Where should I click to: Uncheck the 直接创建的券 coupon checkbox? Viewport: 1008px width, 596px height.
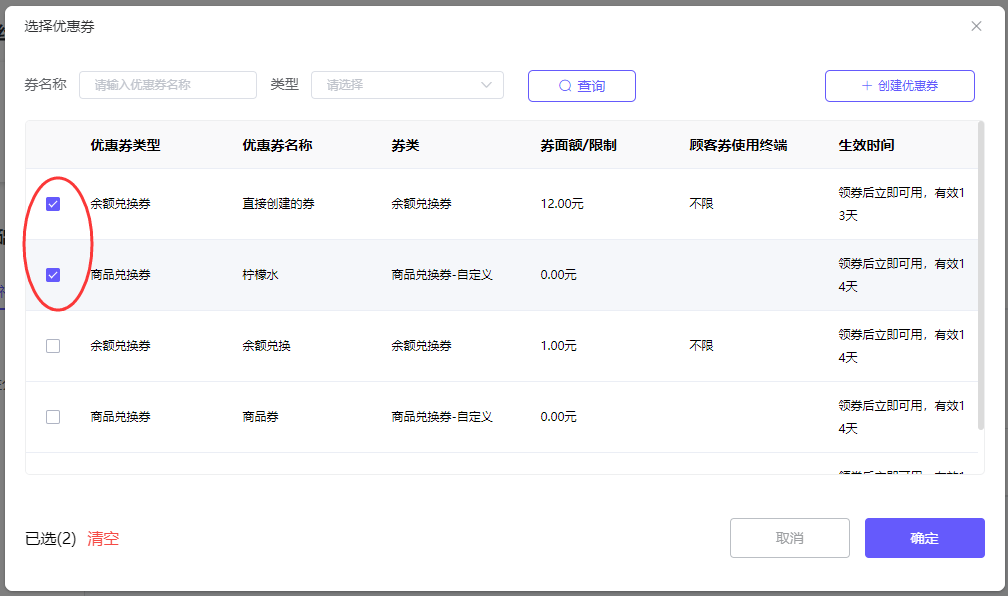click(53, 204)
